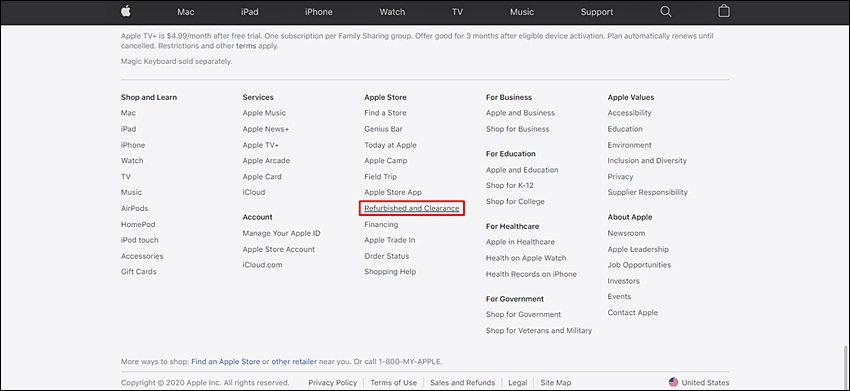This screenshot has height=391, width=850.
Task: Click Apple Music under Services
Action: pos(264,113)
